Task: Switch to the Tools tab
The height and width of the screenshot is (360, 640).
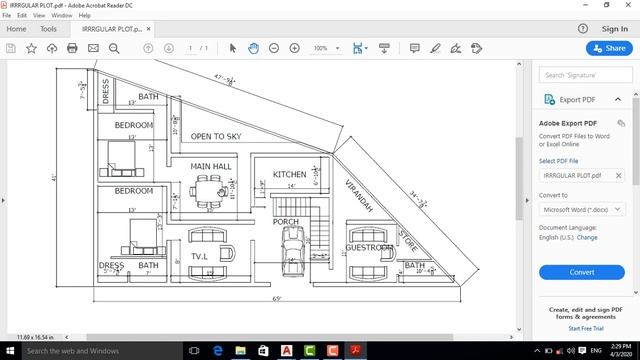Action: click(48, 29)
